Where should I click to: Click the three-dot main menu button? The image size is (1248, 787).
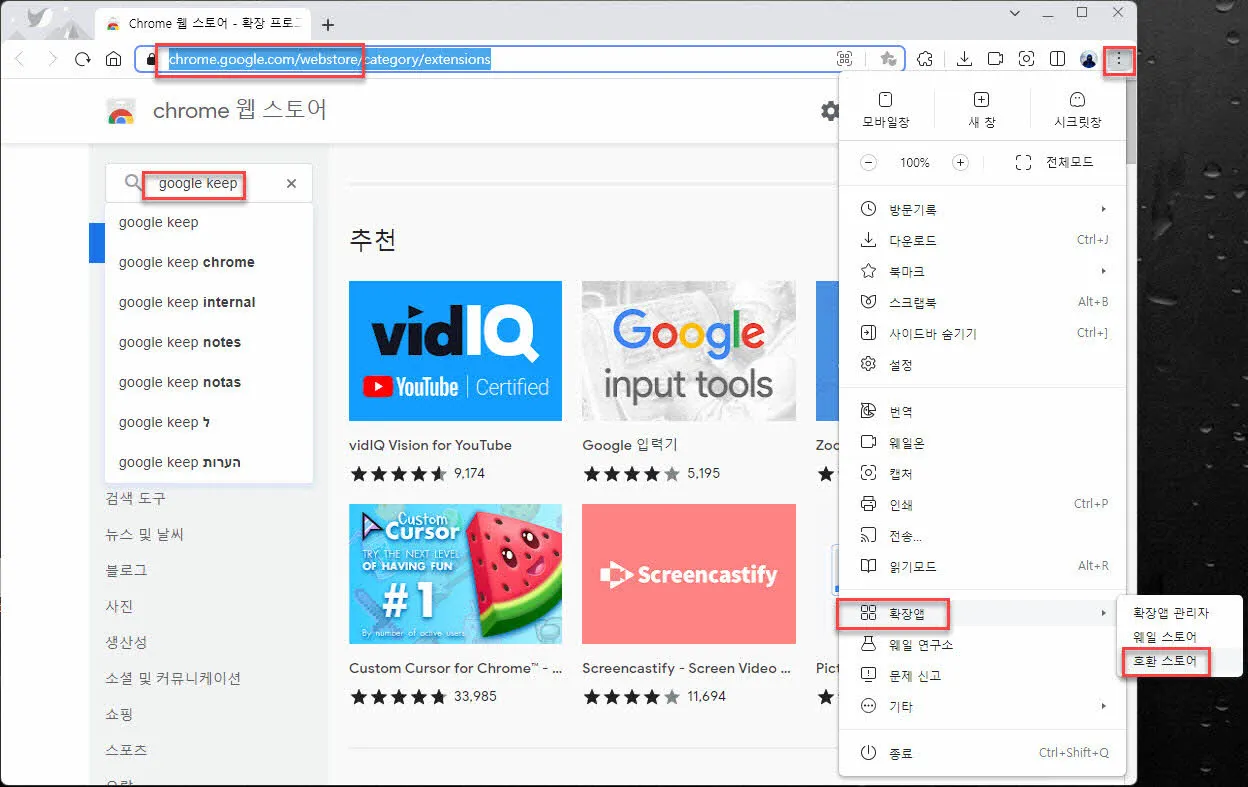tap(1119, 60)
